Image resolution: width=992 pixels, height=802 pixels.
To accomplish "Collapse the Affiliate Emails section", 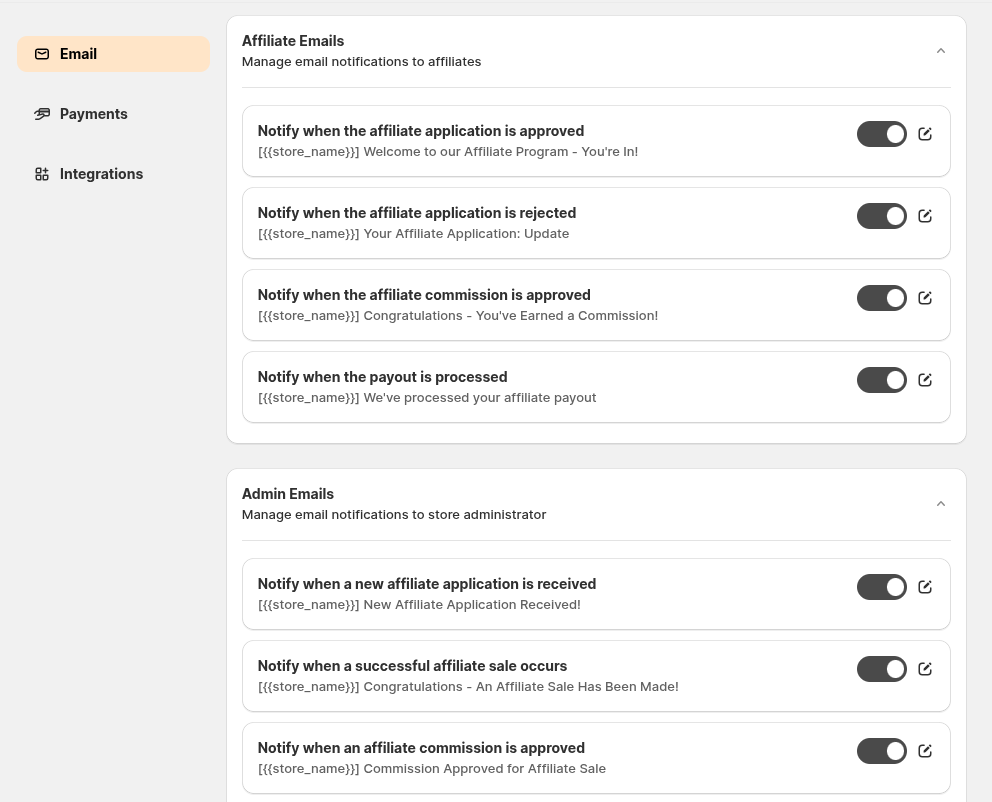I will coord(941,50).
